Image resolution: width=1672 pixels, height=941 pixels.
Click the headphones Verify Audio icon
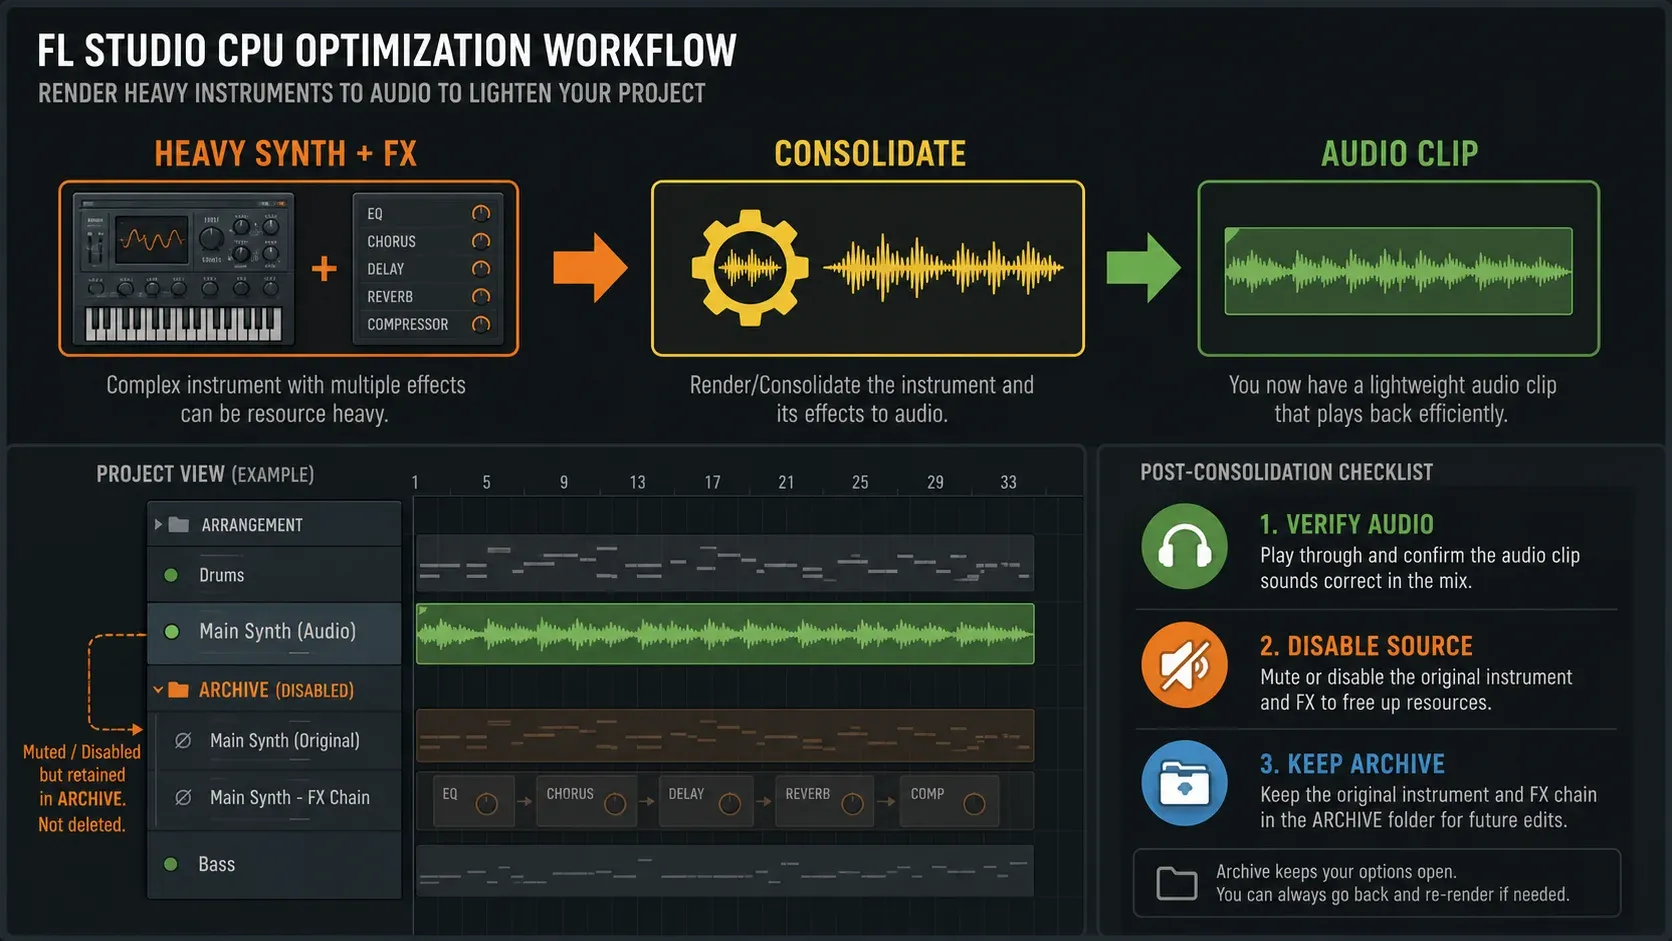point(1185,546)
